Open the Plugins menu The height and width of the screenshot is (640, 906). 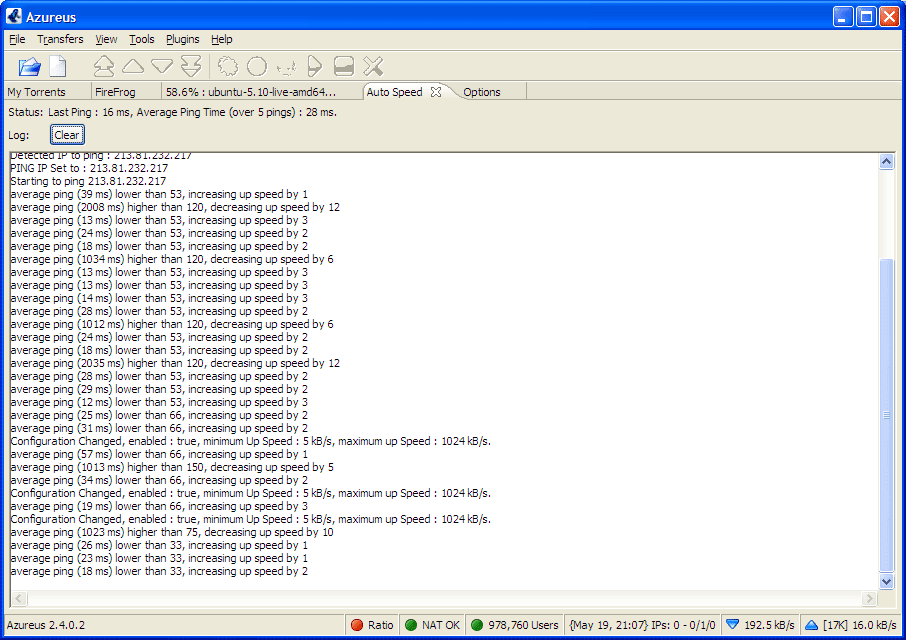(x=183, y=39)
